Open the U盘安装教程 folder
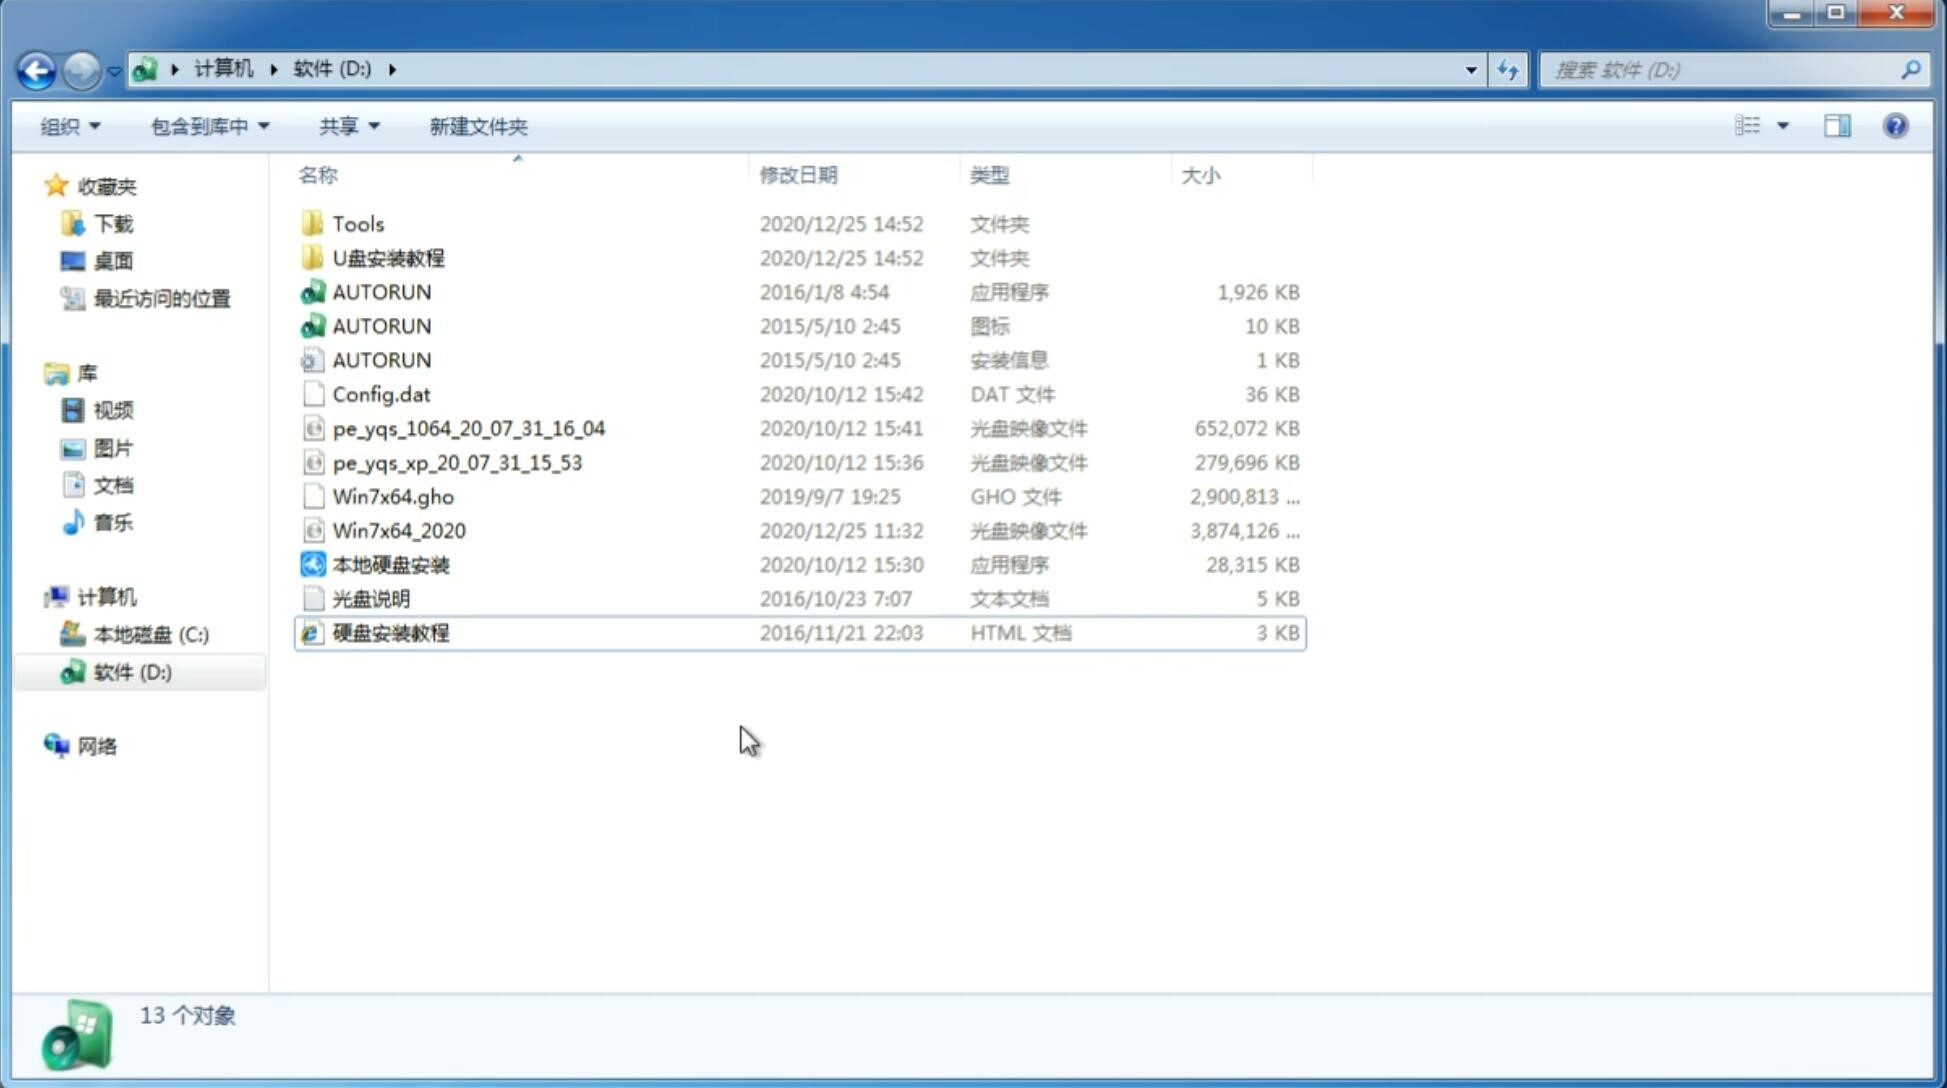The width and height of the screenshot is (1947, 1088). [388, 258]
